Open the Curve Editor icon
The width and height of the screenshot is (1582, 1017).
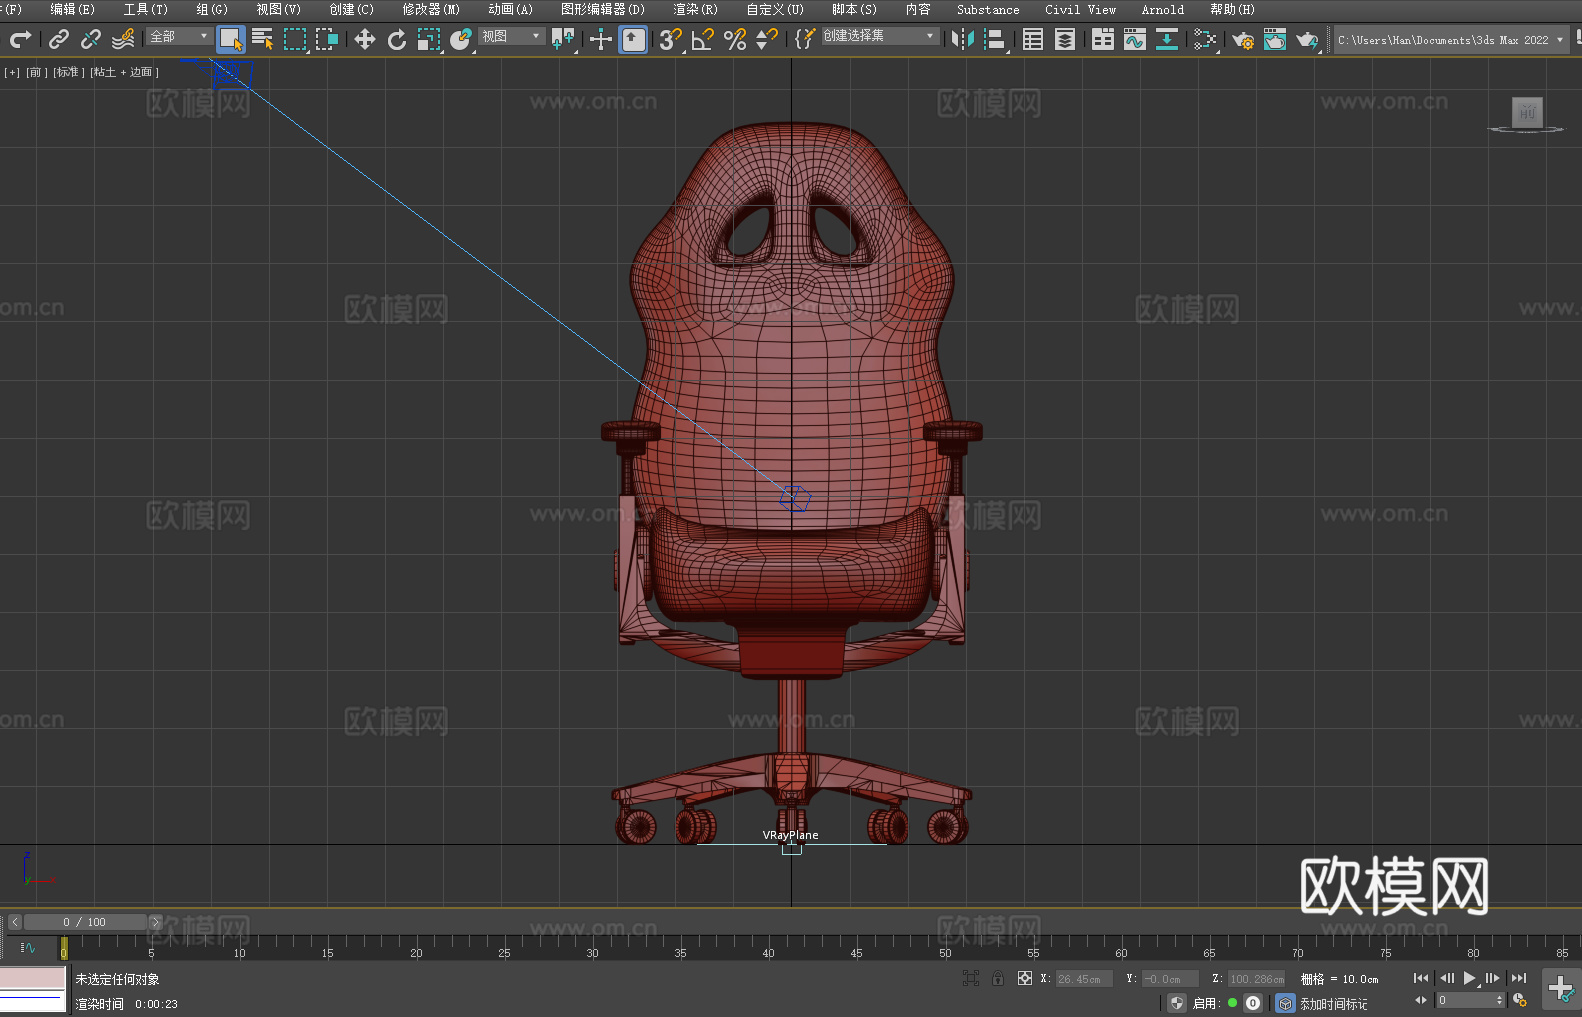[1135, 39]
